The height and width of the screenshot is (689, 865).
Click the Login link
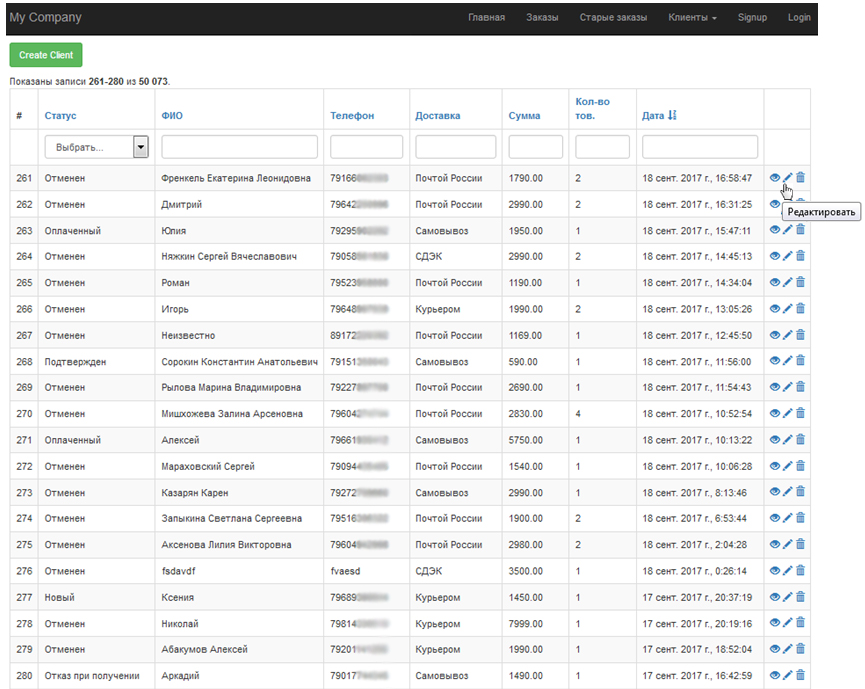pos(799,18)
